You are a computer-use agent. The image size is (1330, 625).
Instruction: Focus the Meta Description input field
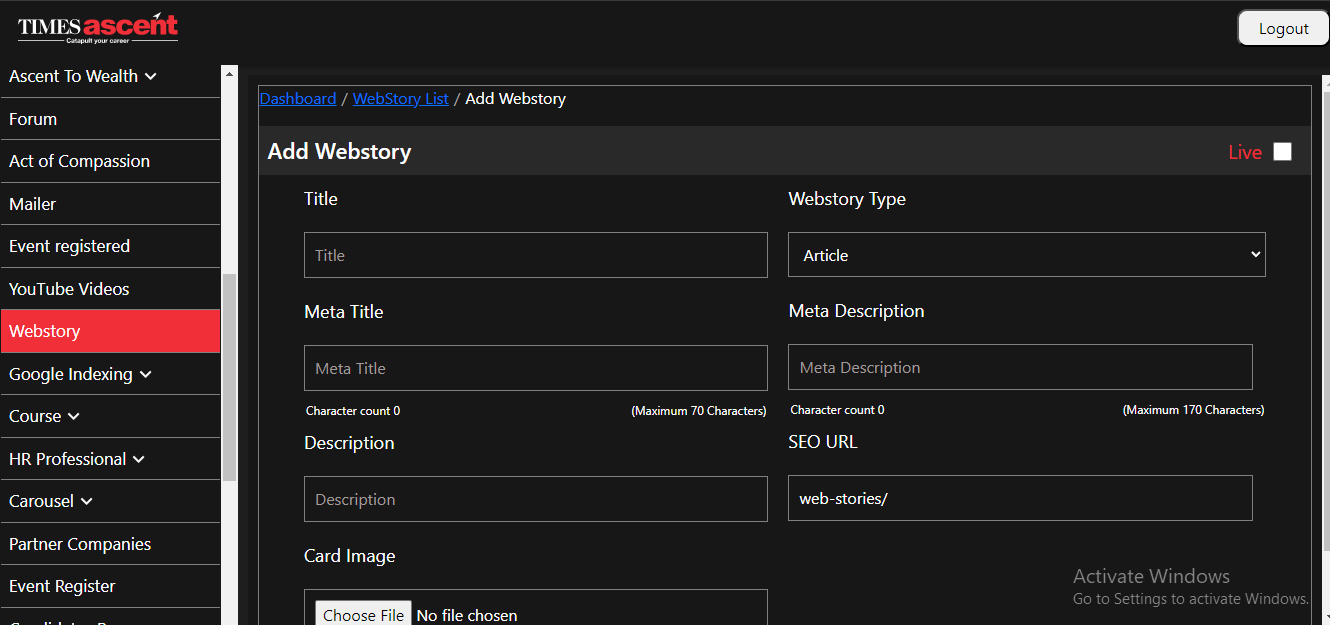tap(1020, 367)
